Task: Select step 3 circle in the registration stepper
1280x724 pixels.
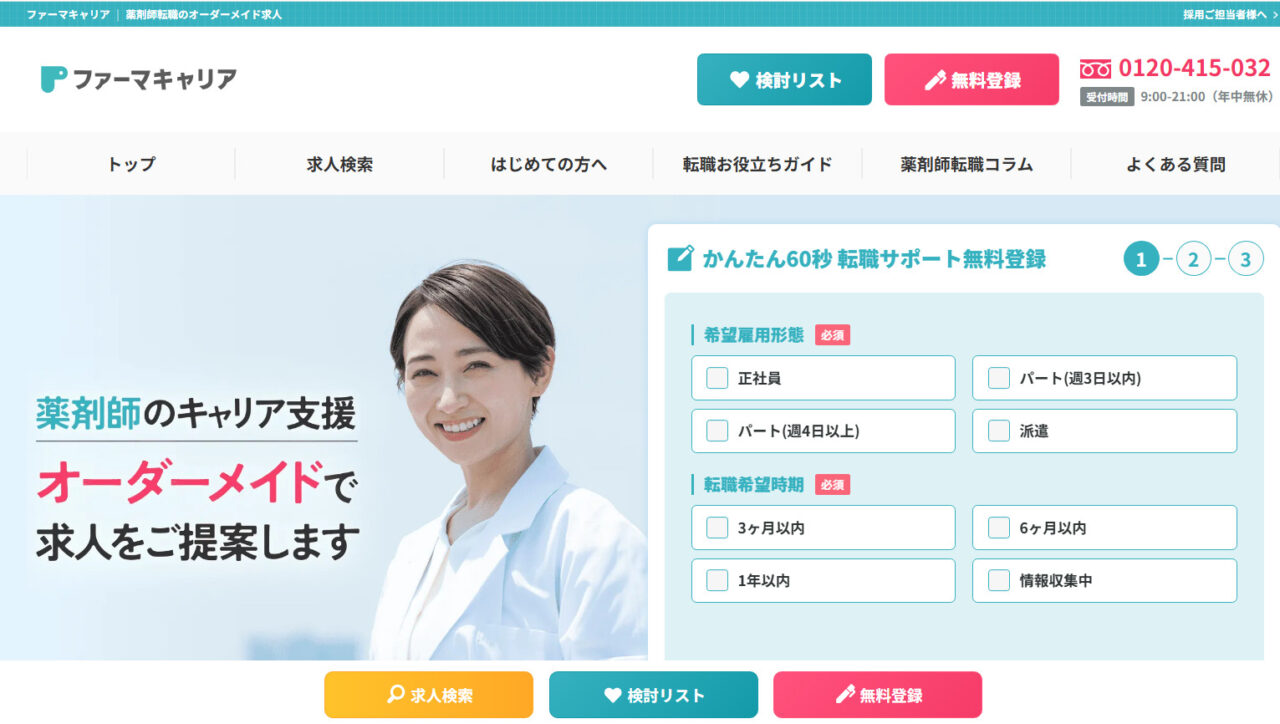Action: (x=1246, y=260)
